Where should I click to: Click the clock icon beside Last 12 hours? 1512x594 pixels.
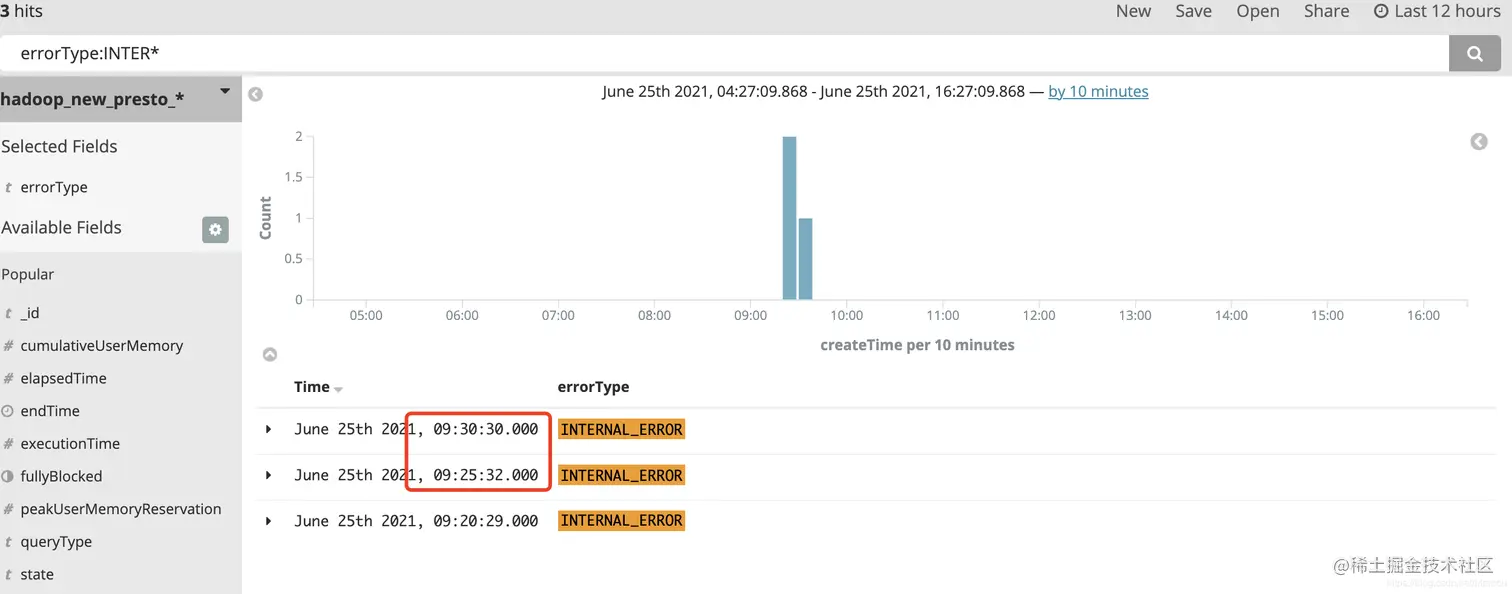tap(1381, 11)
